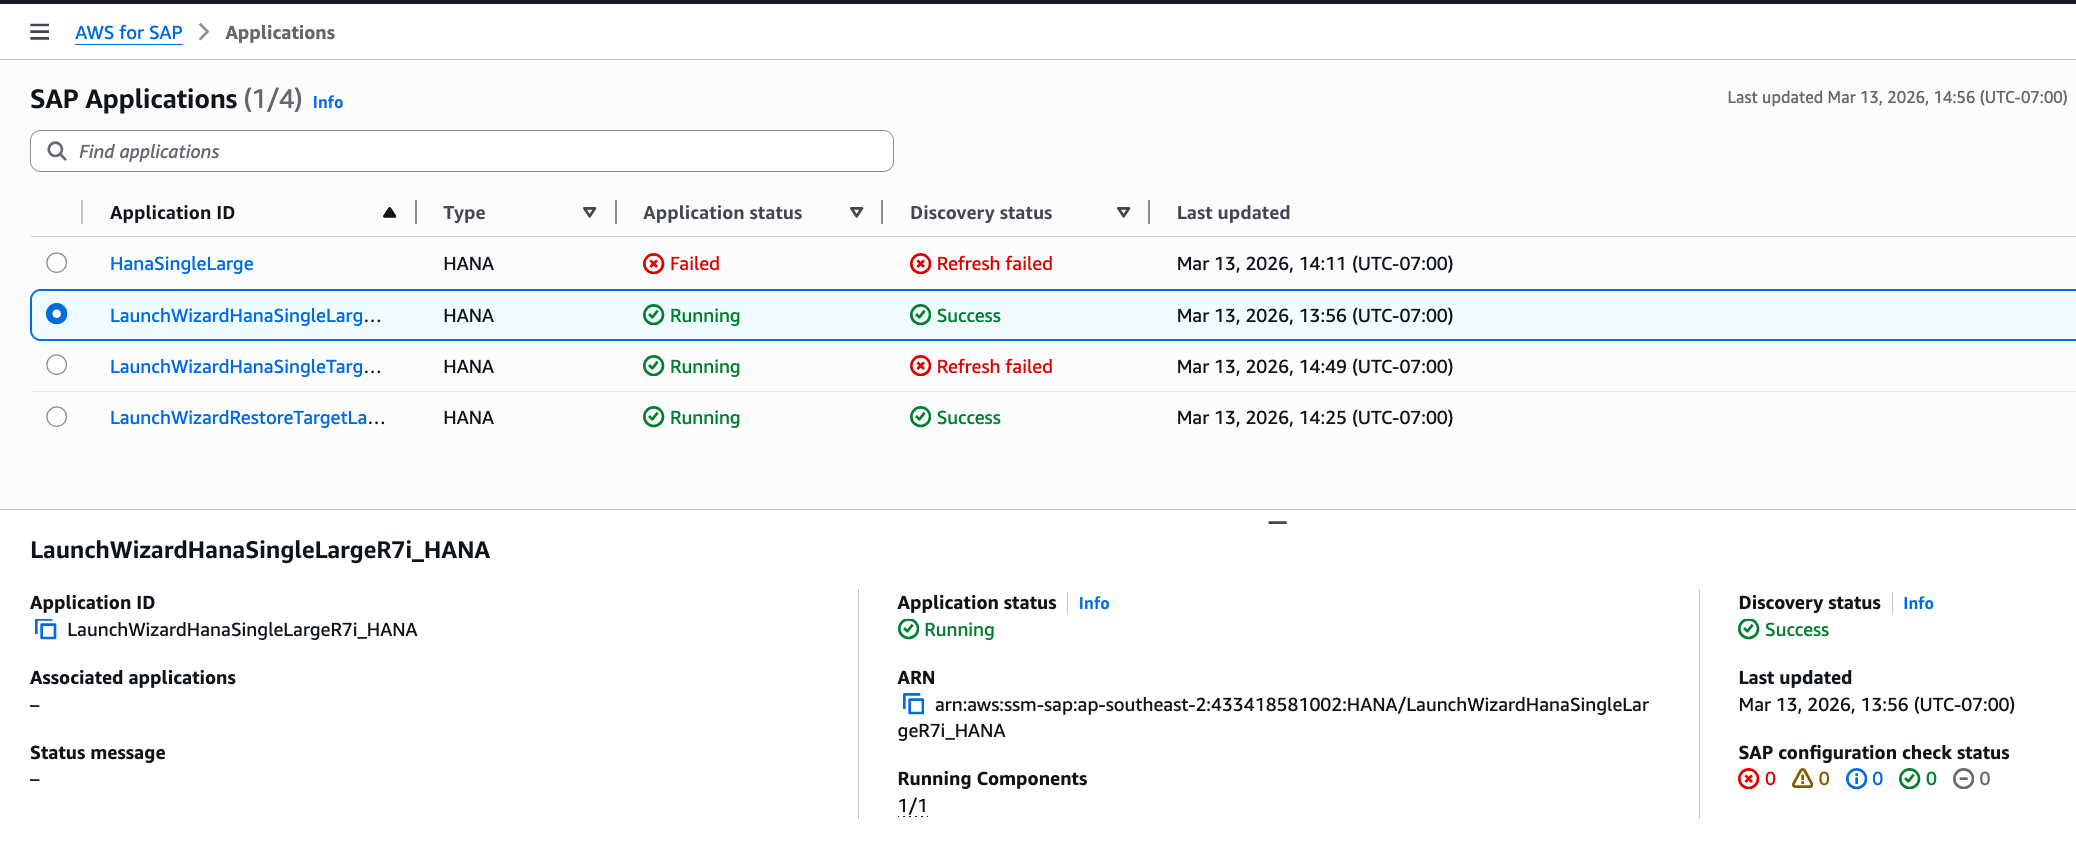Click the detail heading LaunchWizardHanaSingleLargeR7i_HANA

(x=260, y=550)
